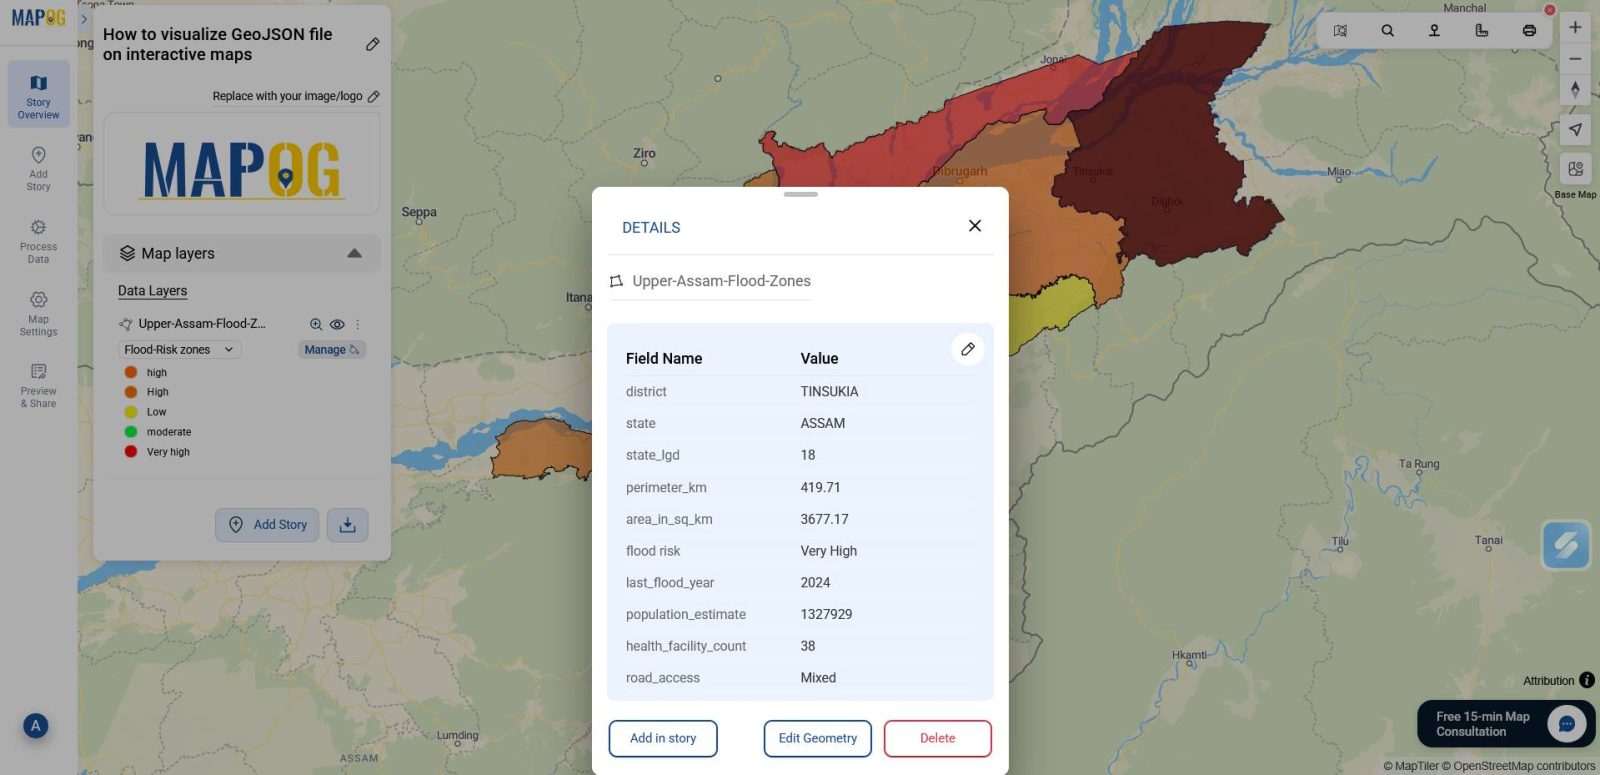Image resolution: width=1600 pixels, height=775 pixels.
Task: Click the Manage style button
Action: 332,349
